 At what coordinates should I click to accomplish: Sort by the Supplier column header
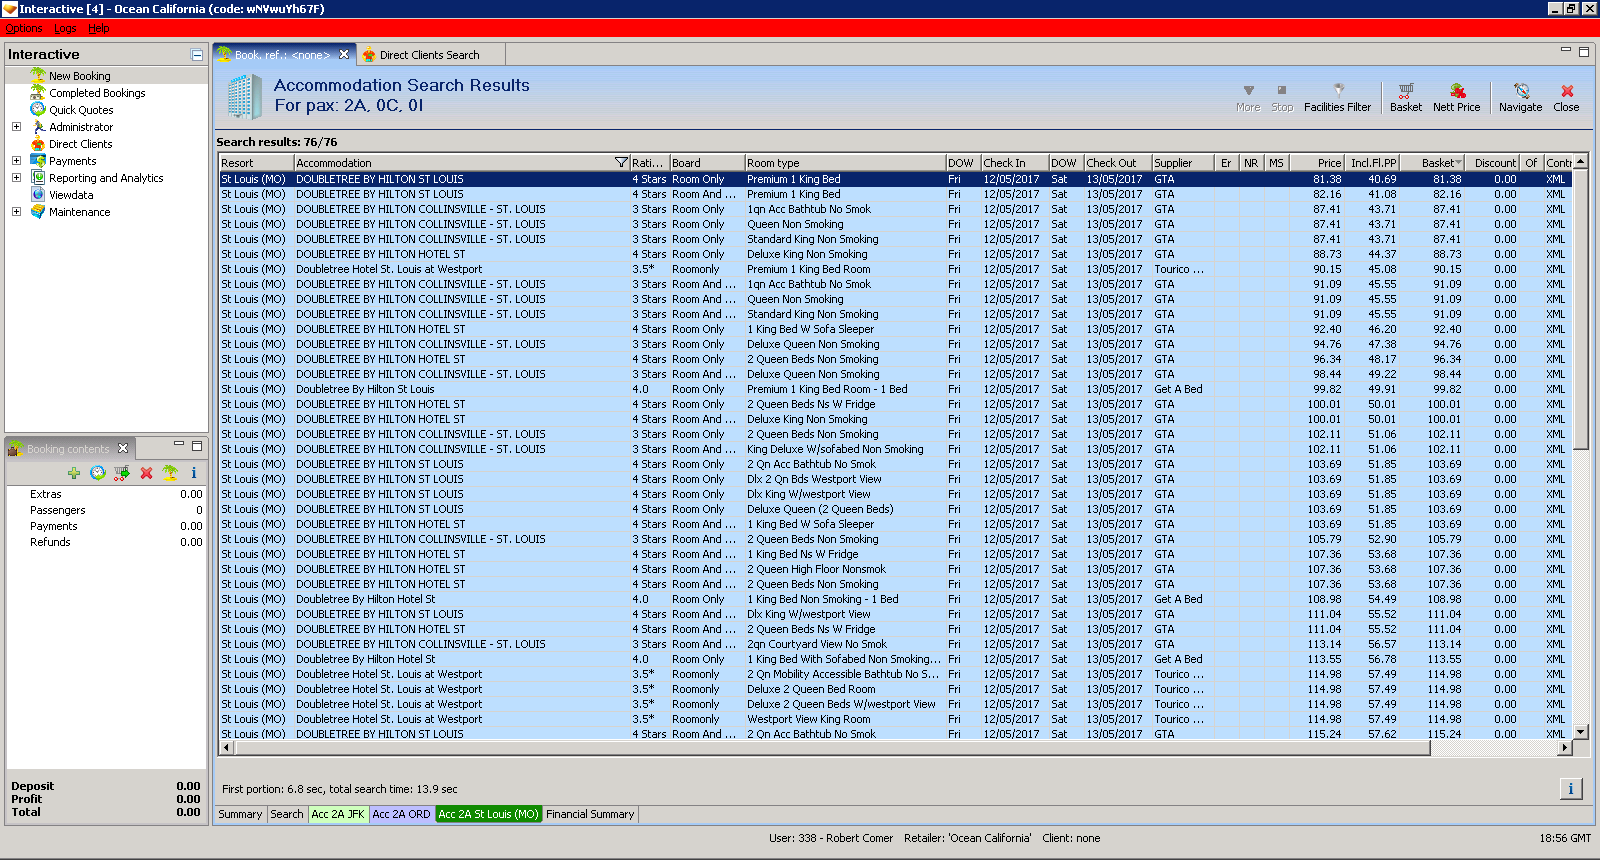coord(1183,163)
